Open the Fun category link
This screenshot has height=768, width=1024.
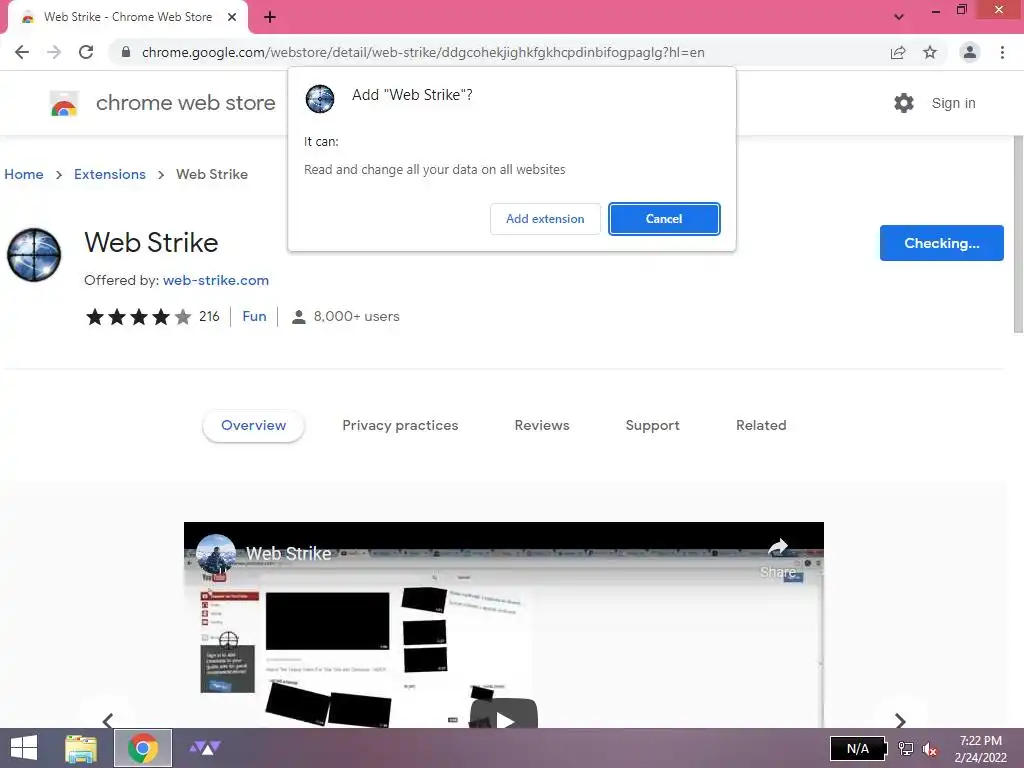(254, 317)
